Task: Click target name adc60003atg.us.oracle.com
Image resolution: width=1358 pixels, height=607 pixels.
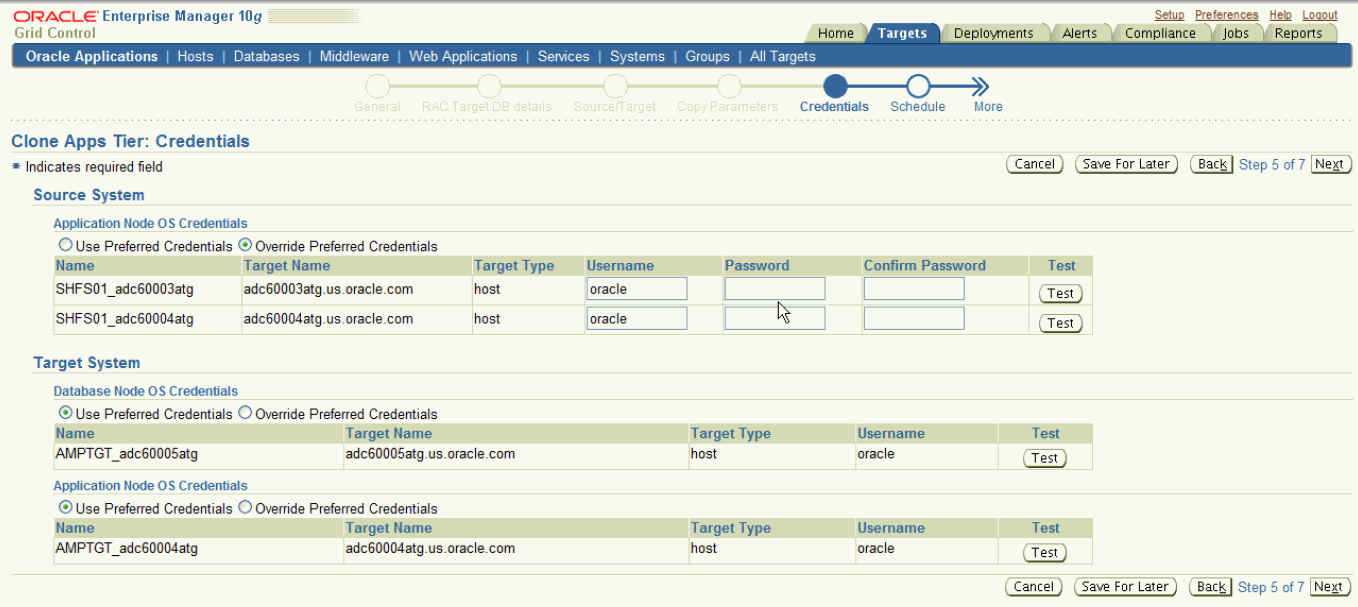Action: (328, 289)
